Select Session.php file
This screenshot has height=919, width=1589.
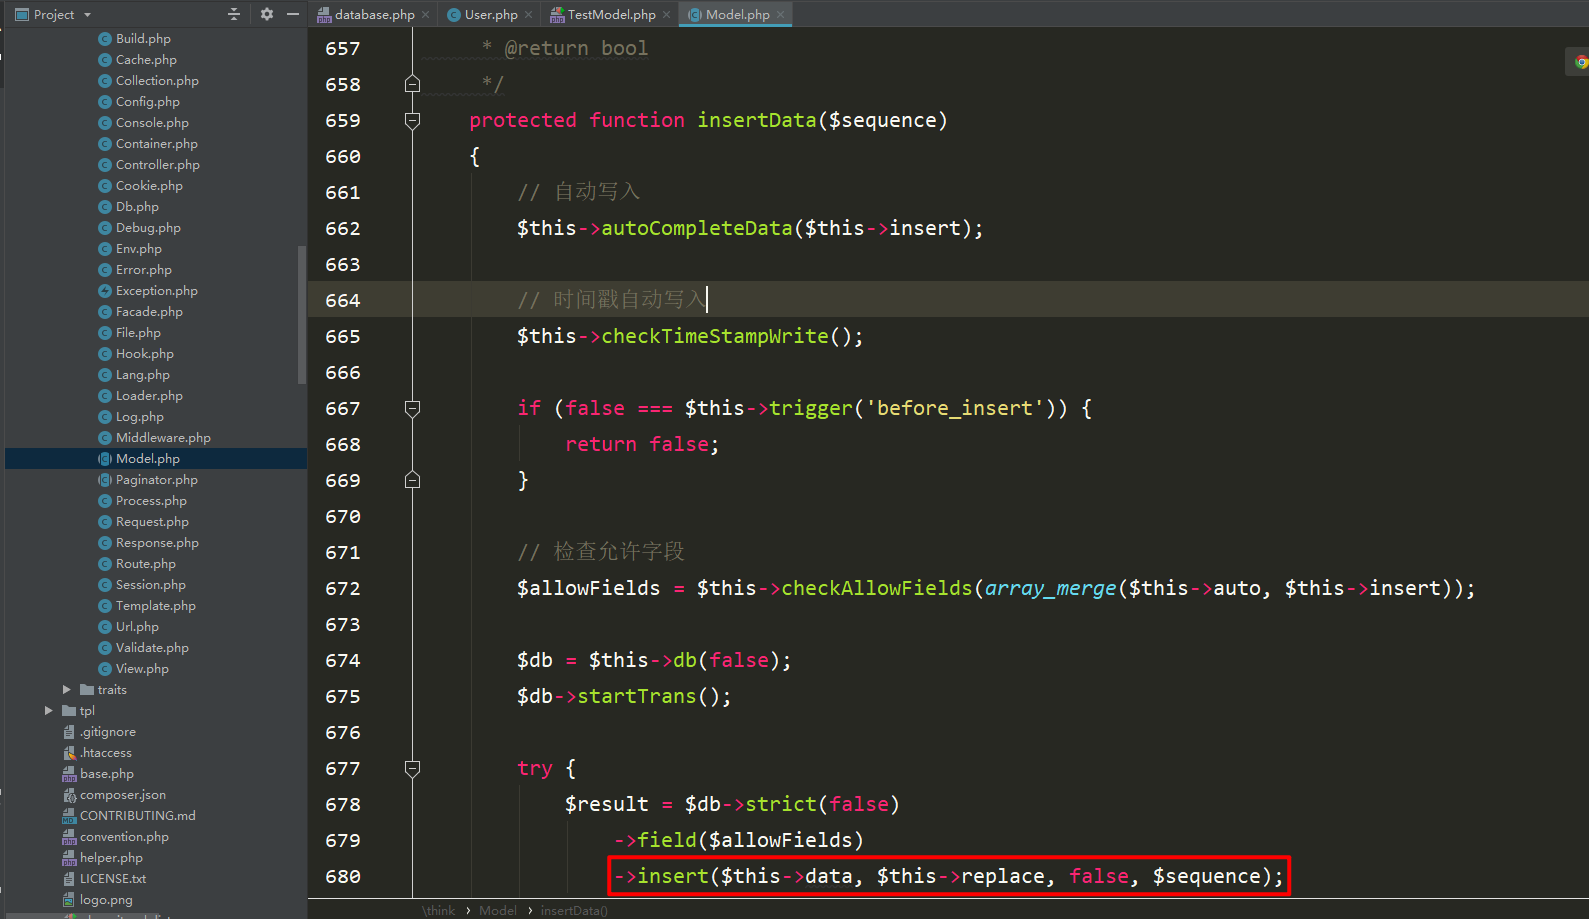tap(151, 585)
